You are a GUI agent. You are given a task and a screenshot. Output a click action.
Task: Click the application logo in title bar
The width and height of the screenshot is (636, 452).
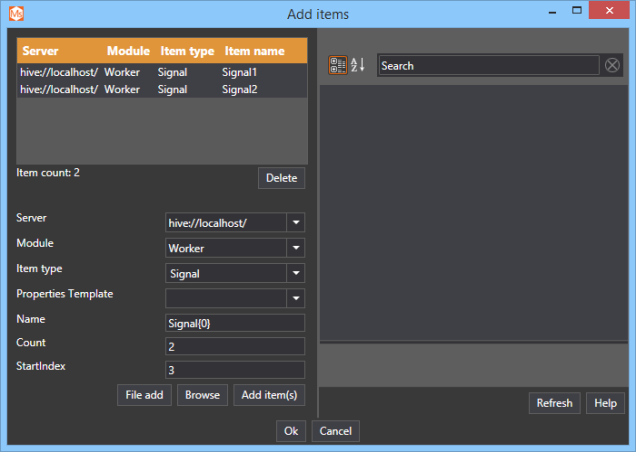(14, 13)
